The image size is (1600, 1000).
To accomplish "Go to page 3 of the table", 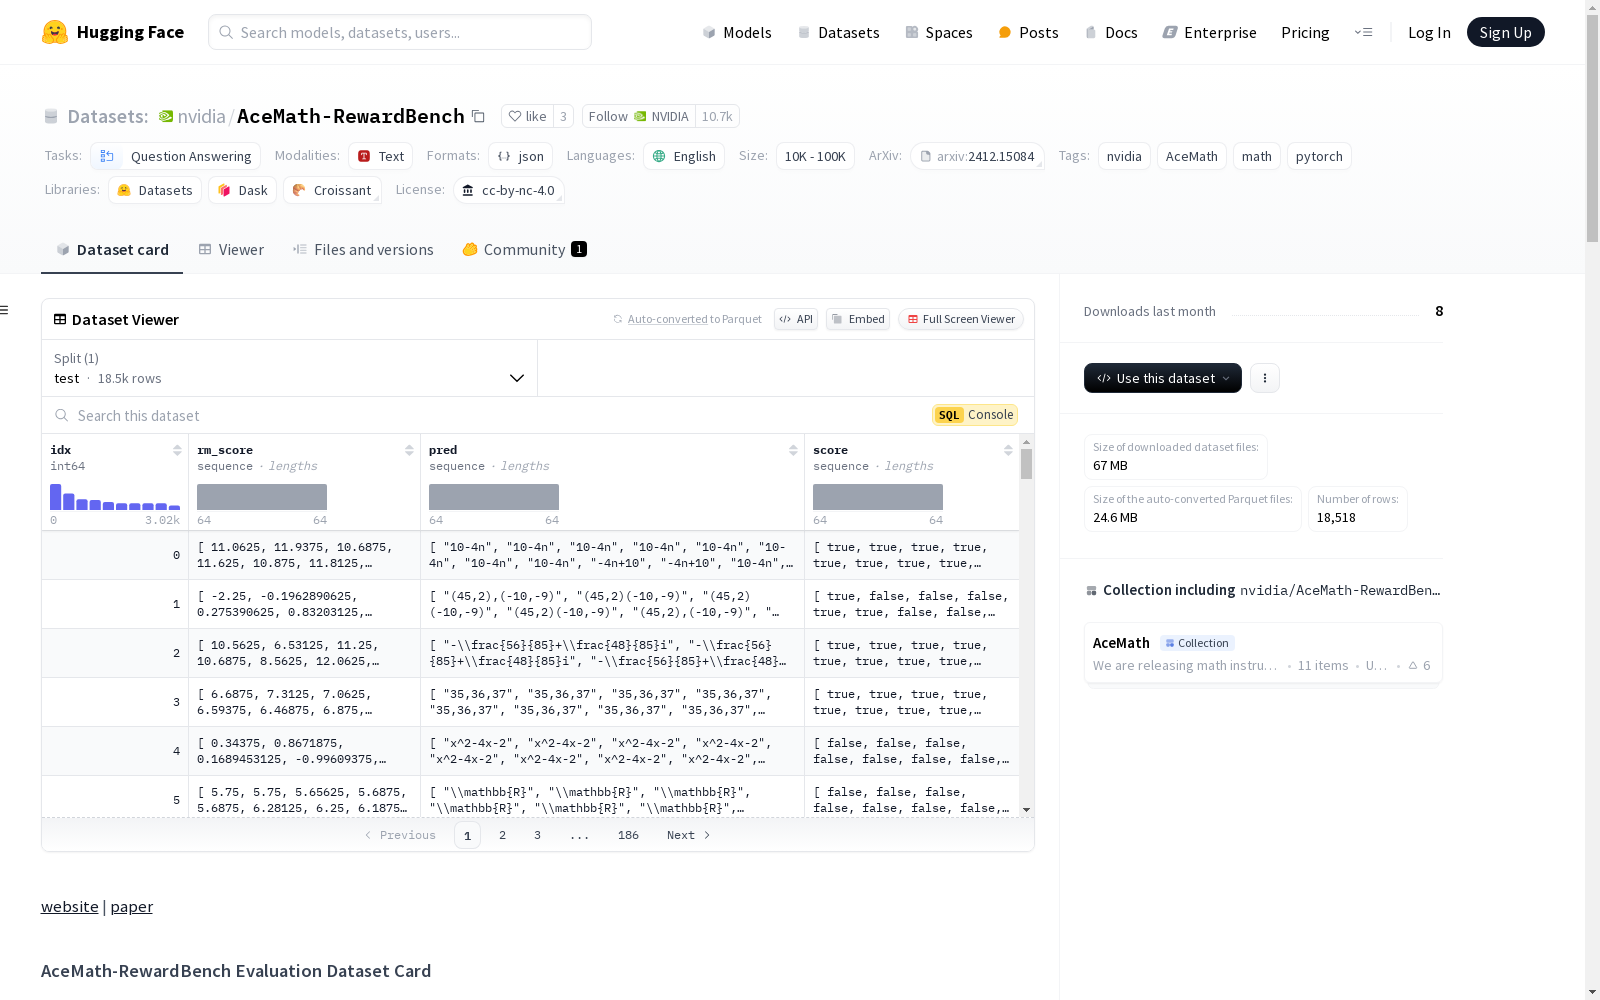I will click(x=537, y=835).
